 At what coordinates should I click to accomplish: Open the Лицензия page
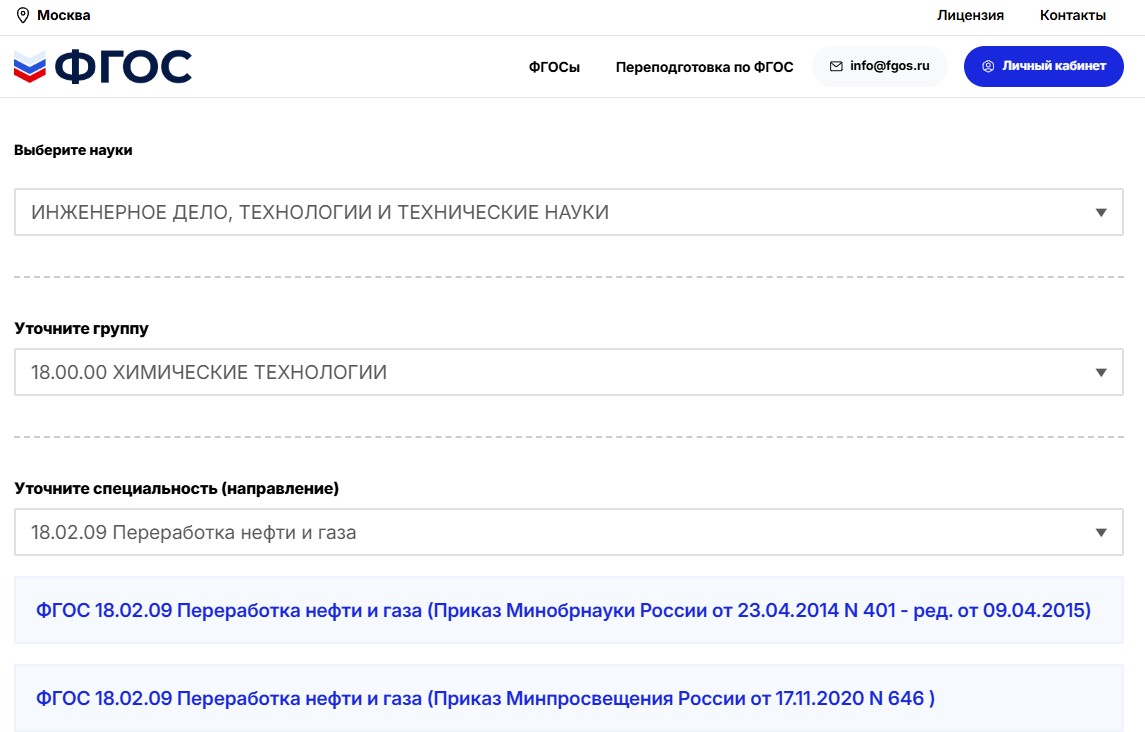(x=970, y=15)
